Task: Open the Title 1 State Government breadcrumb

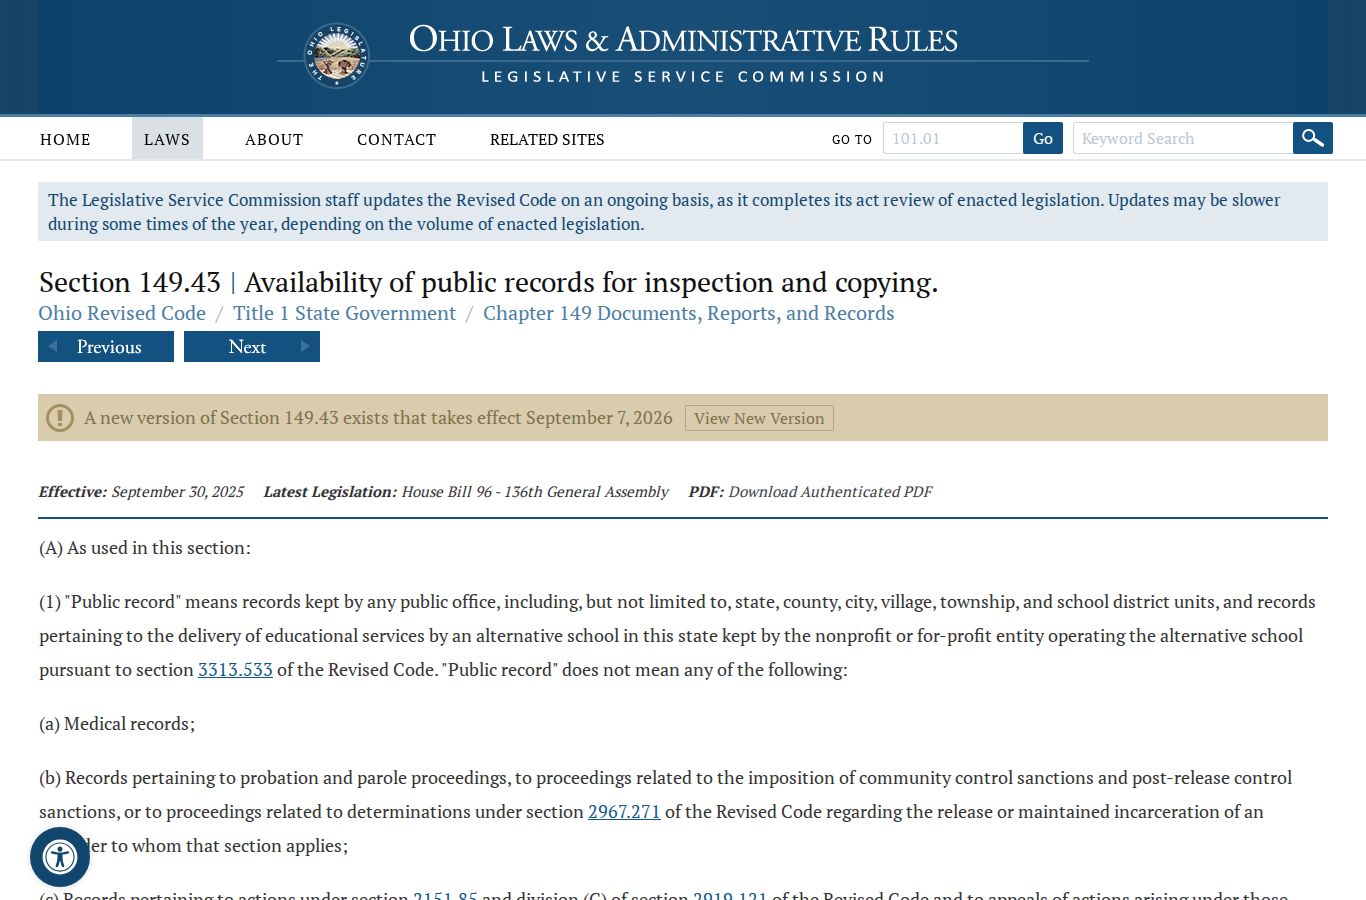Action: click(x=344, y=313)
